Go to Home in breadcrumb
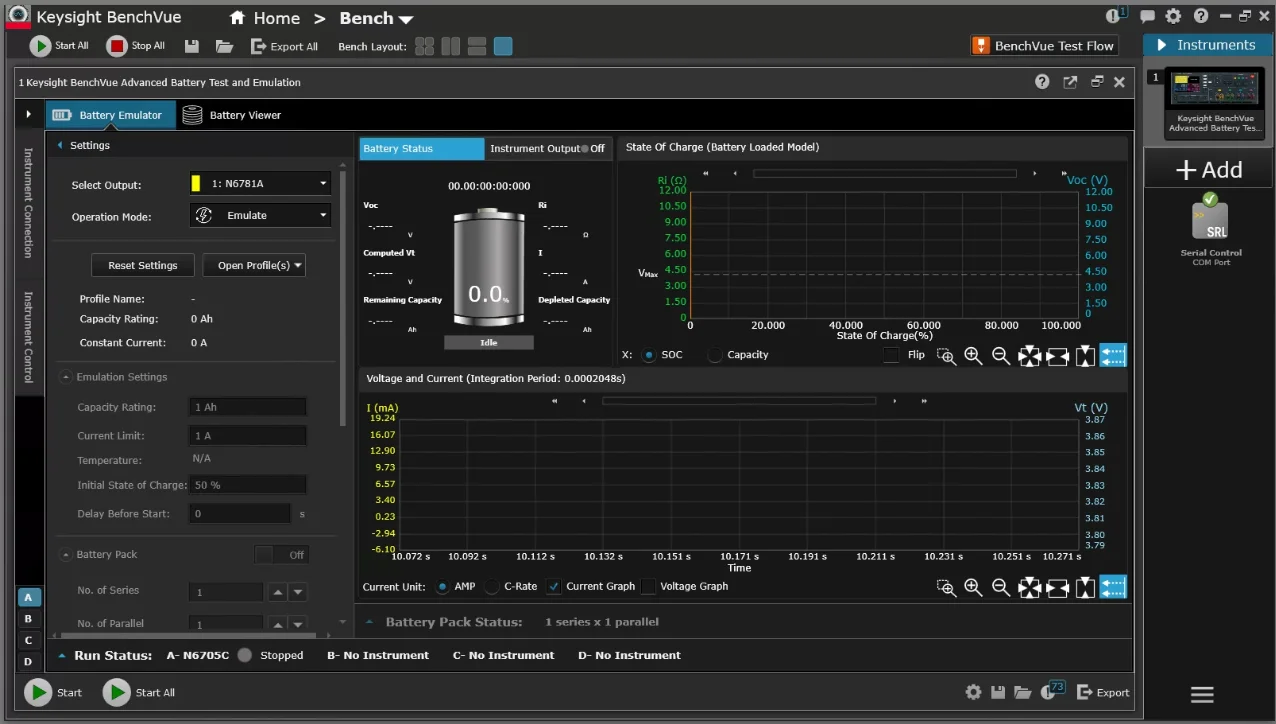1276x724 pixels. [x=265, y=19]
